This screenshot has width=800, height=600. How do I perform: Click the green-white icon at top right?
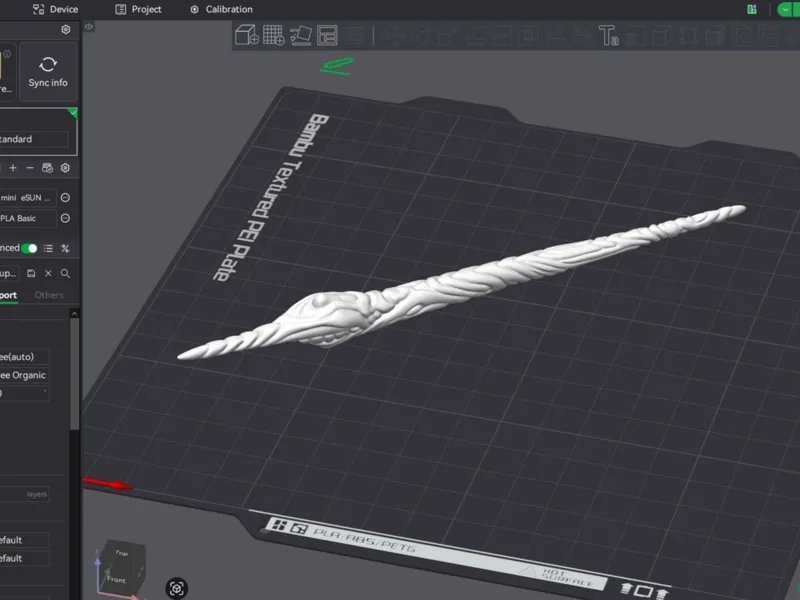(x=752, y=9)
